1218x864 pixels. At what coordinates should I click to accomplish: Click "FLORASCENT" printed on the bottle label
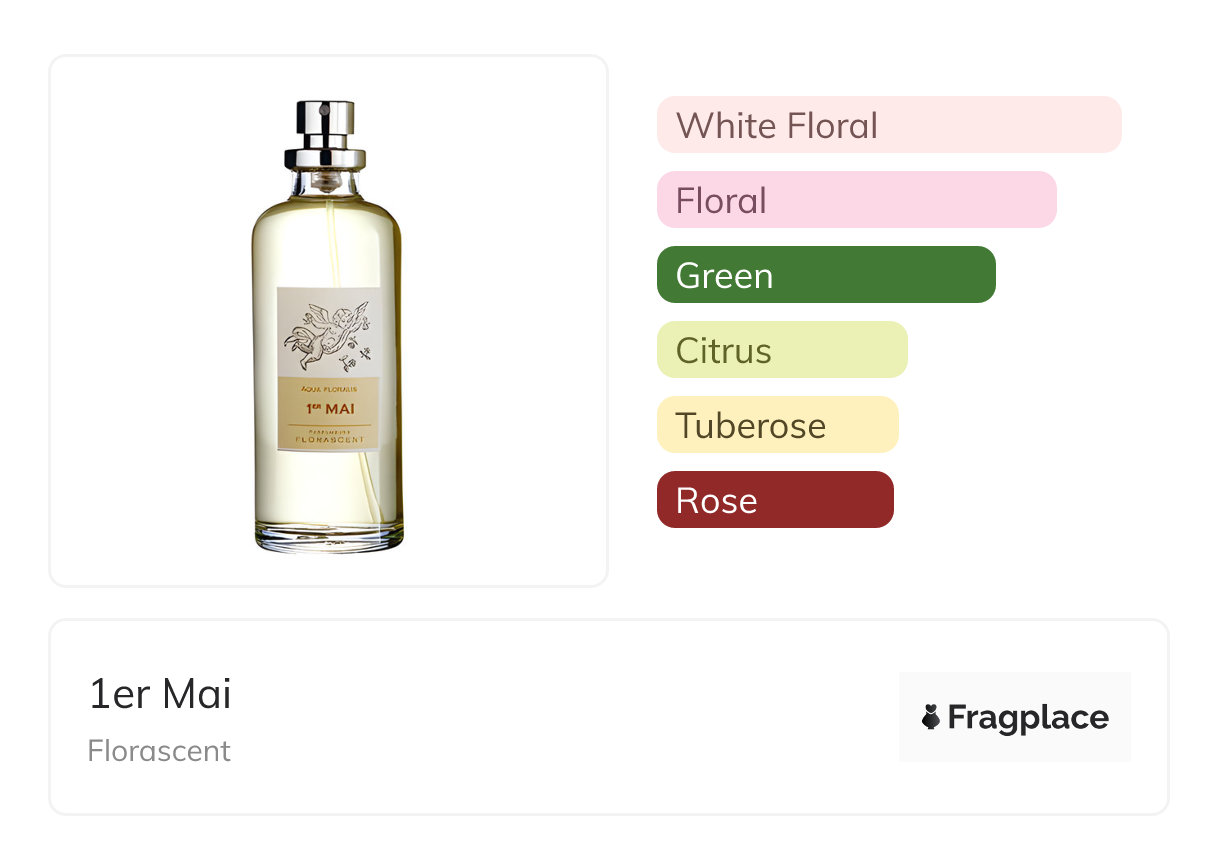pyautogui.click(x=329, y=439)
